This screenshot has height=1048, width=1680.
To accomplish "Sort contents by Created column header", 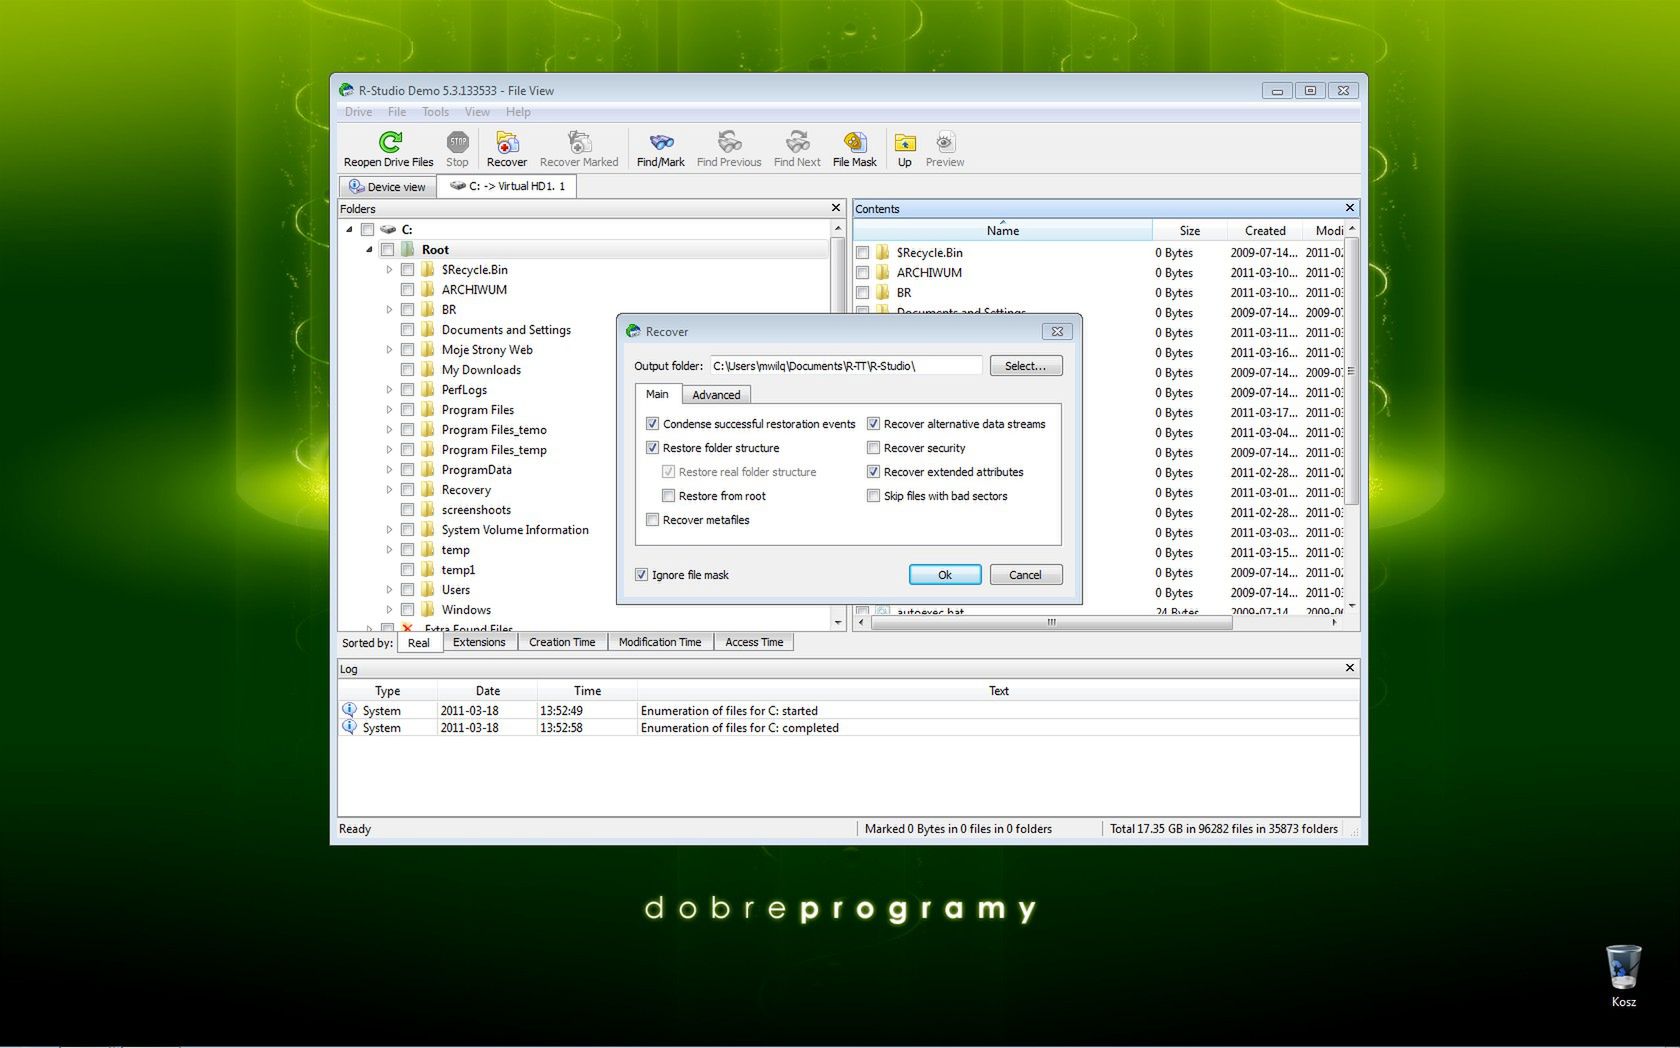I will pyautogui.click(x=1265, y=231).
